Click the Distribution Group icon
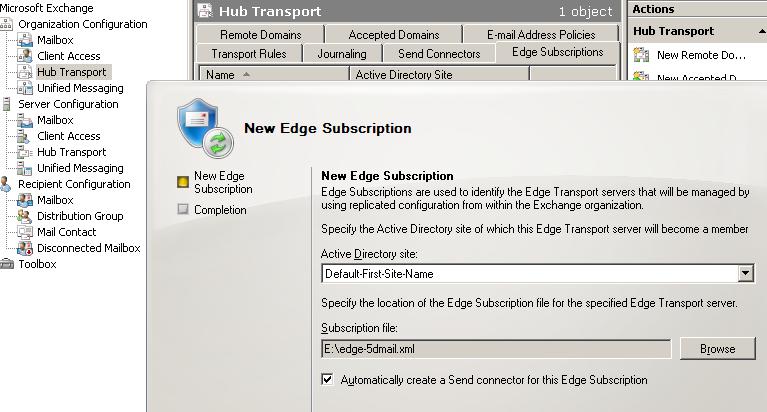Image resolution: width=767 pixels, height=412 pixels. 26,216
